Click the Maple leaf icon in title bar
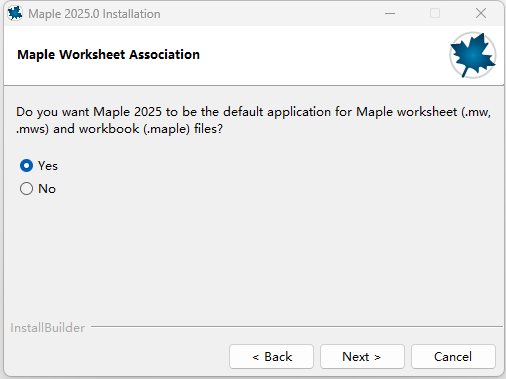 pos(15,13)
